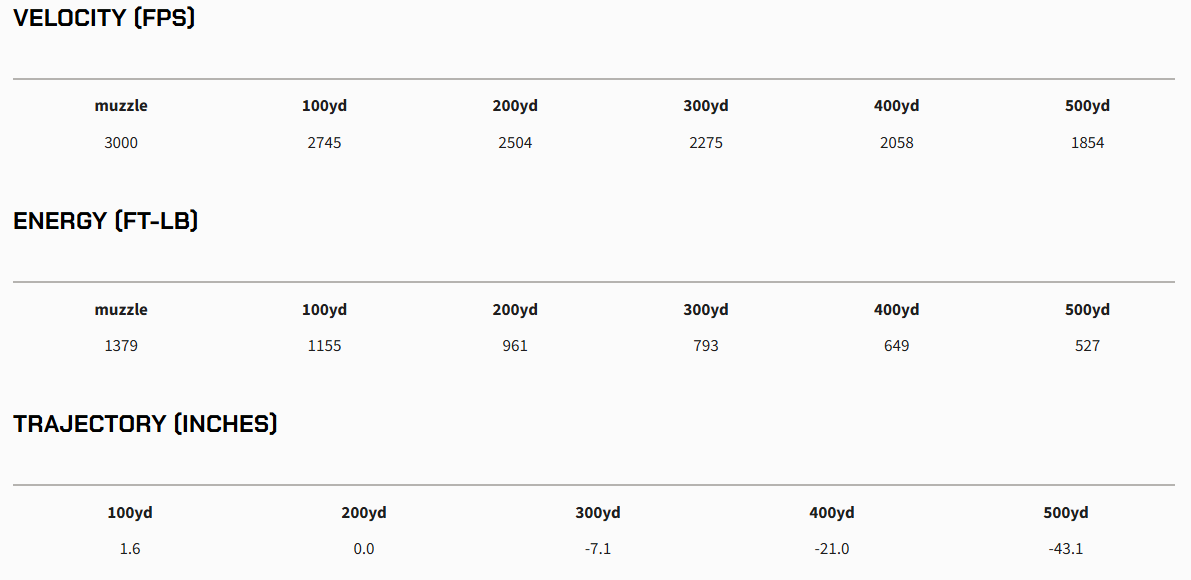Select the 500yd velocity value 1854

point(1087,143)
